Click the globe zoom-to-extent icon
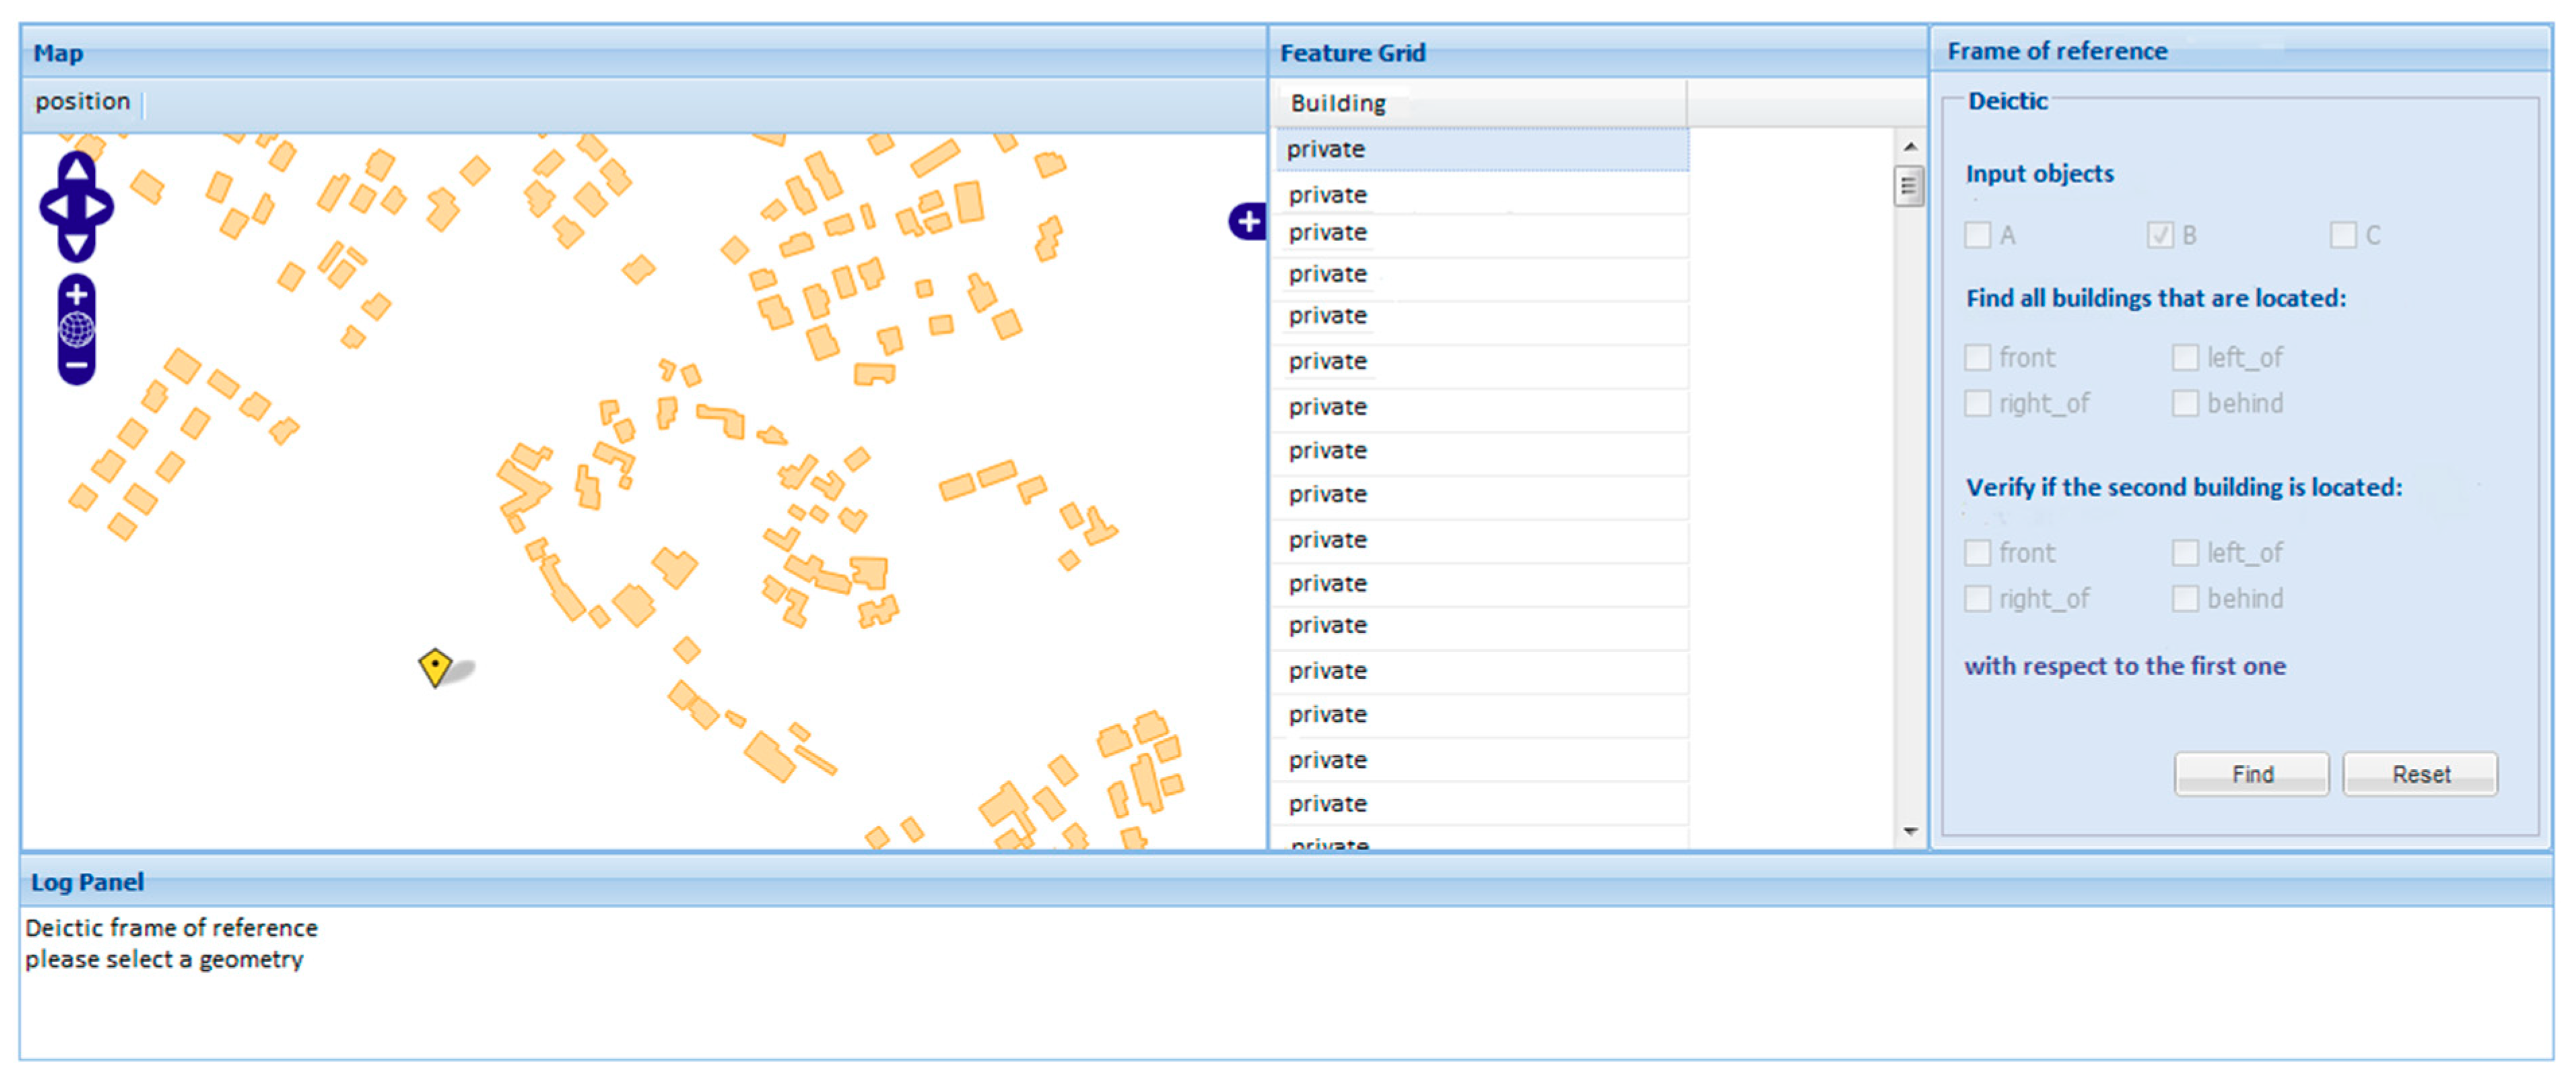 click(x=77, y=330)
